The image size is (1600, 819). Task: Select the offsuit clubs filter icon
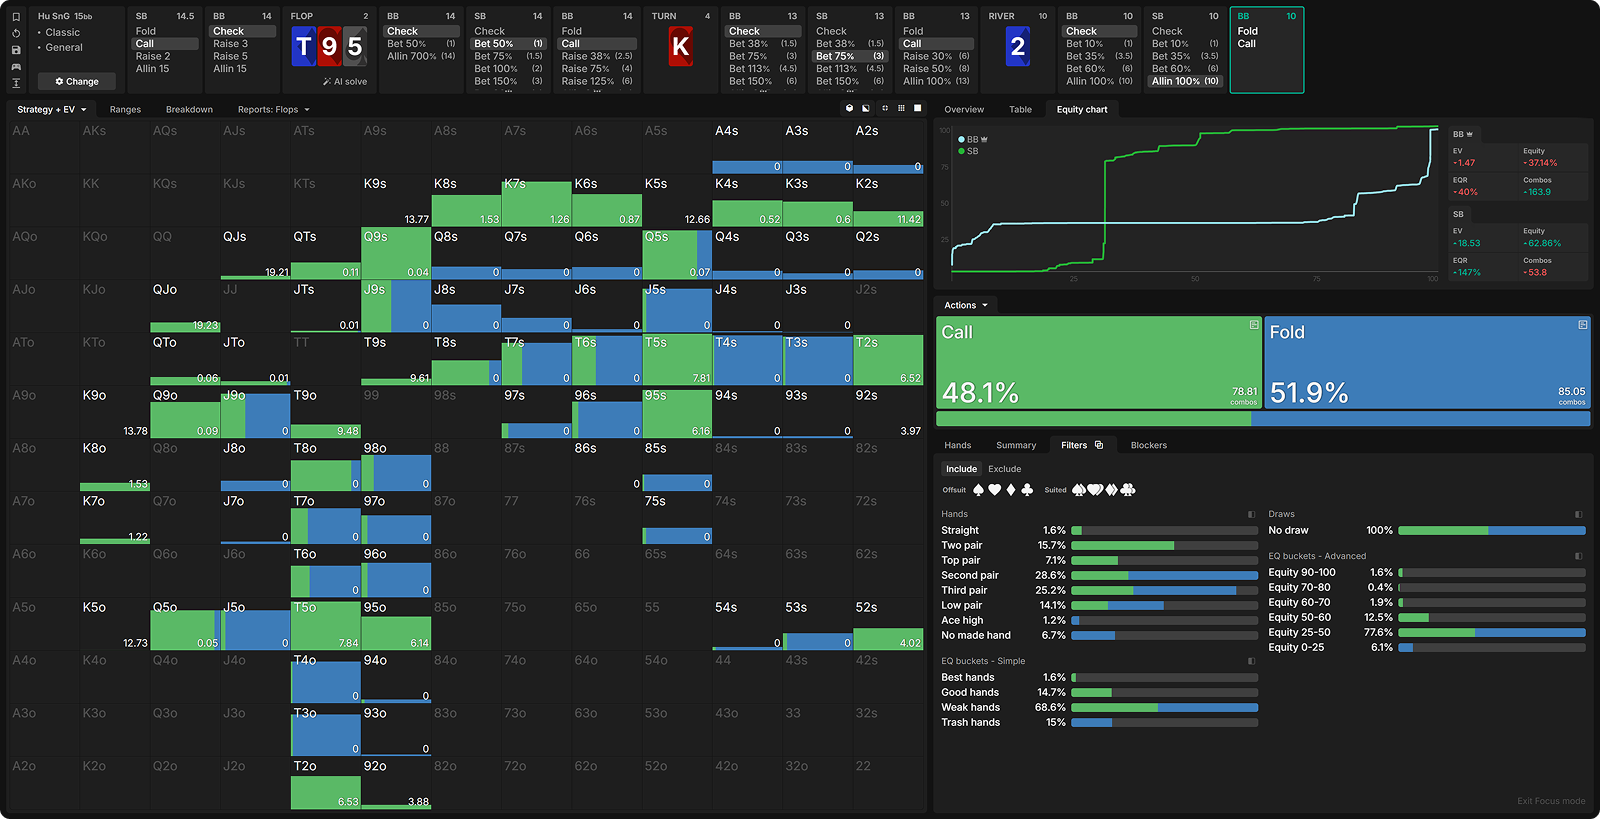1026,490
